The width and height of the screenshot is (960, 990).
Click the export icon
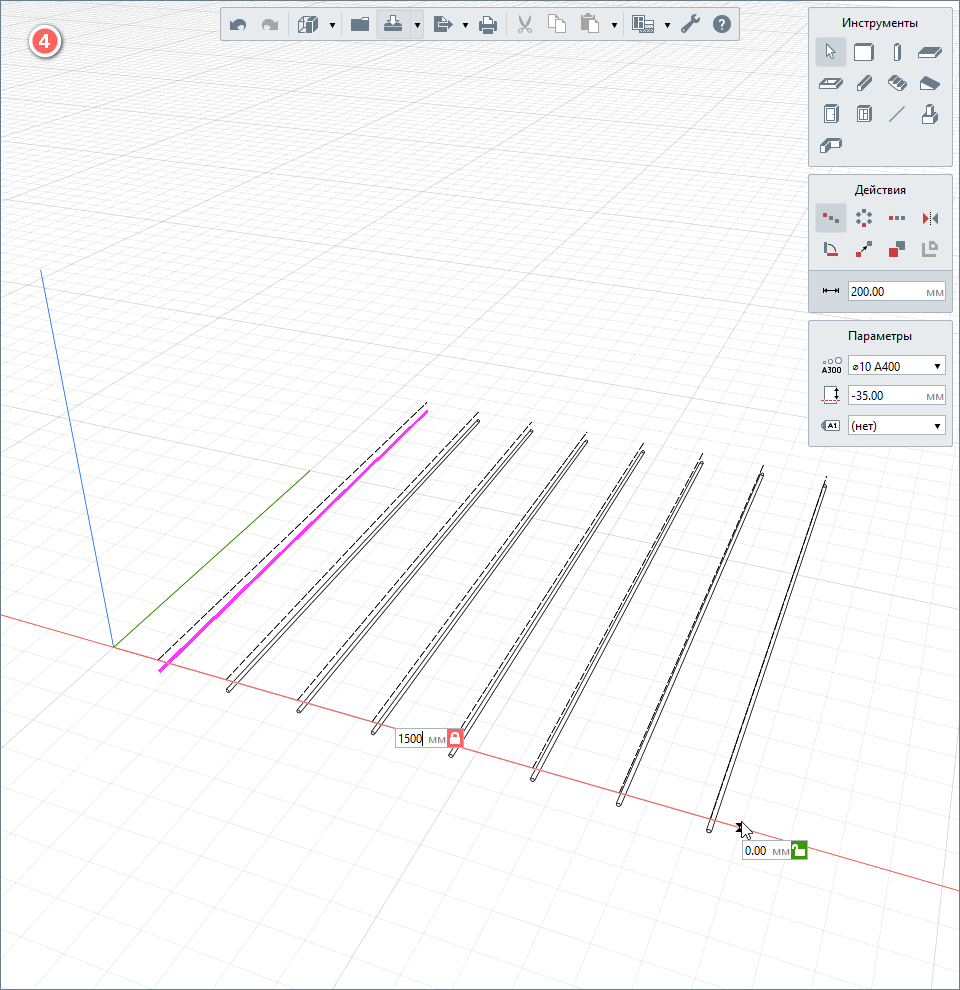[x=443, y=25]
